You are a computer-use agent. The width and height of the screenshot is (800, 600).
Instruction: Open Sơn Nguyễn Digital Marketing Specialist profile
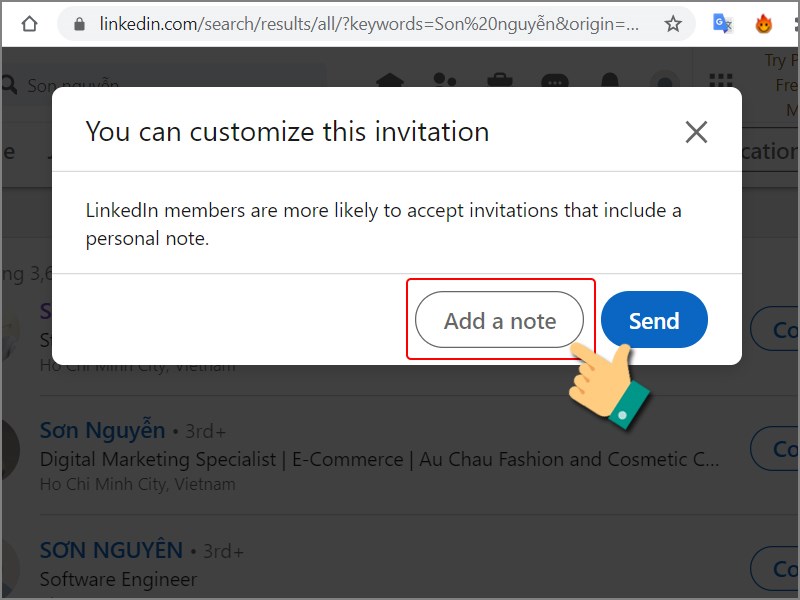tap(103, 430)
